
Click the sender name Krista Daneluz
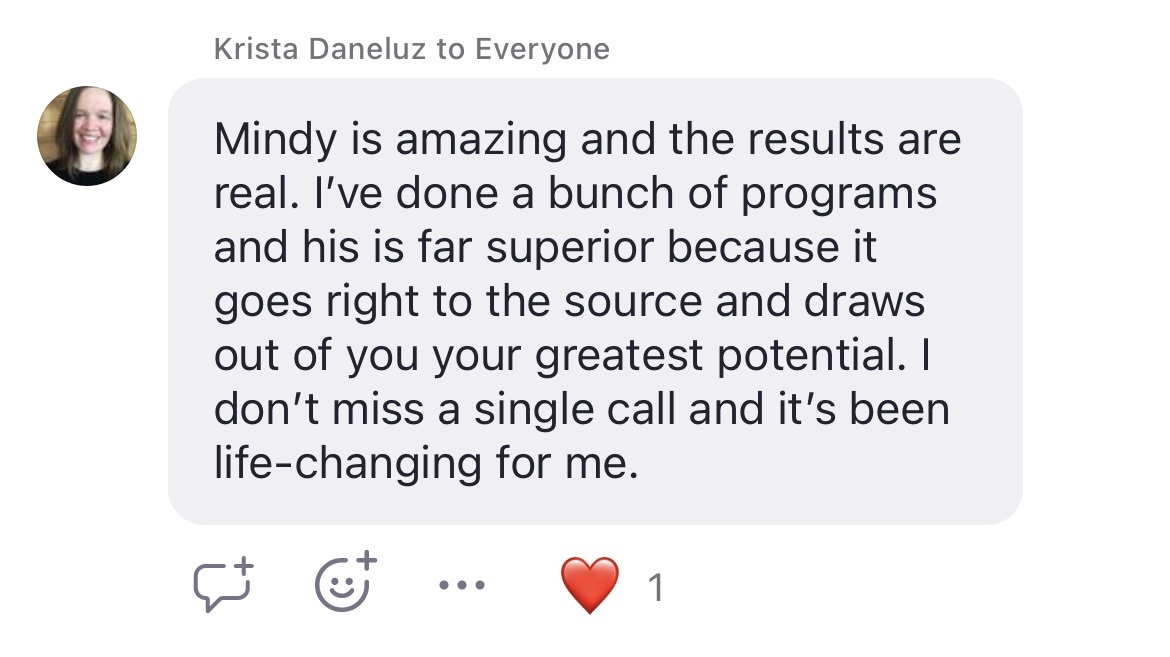click(x=321, y=49)
